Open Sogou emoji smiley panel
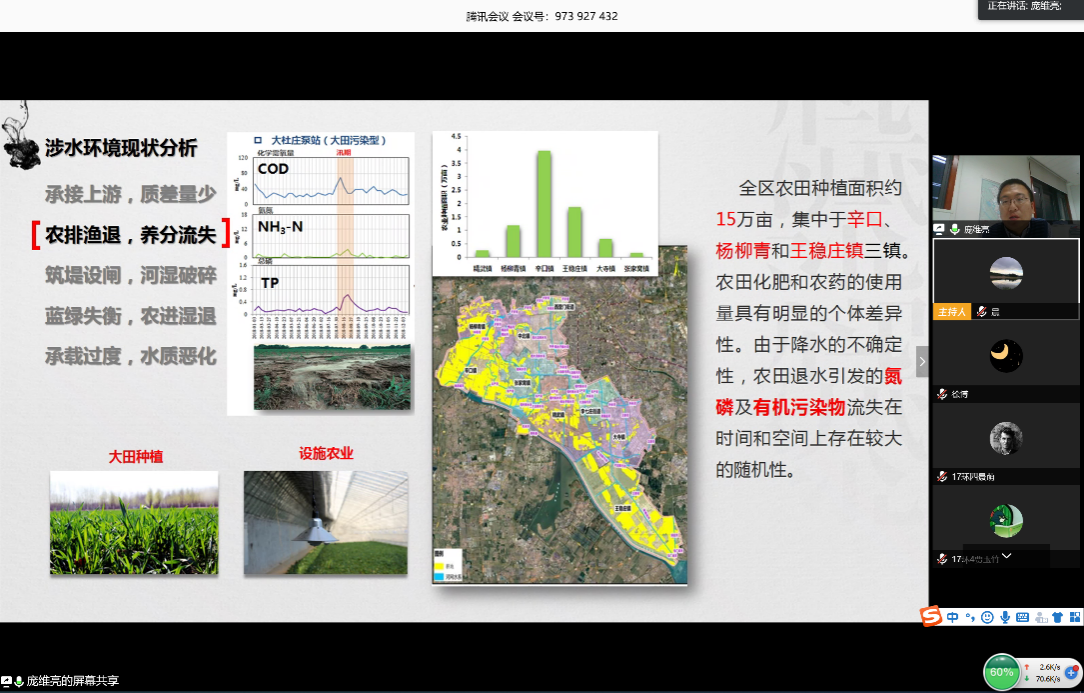The image size is (1084, 693). pyautogui.click(x=987, y=617)
